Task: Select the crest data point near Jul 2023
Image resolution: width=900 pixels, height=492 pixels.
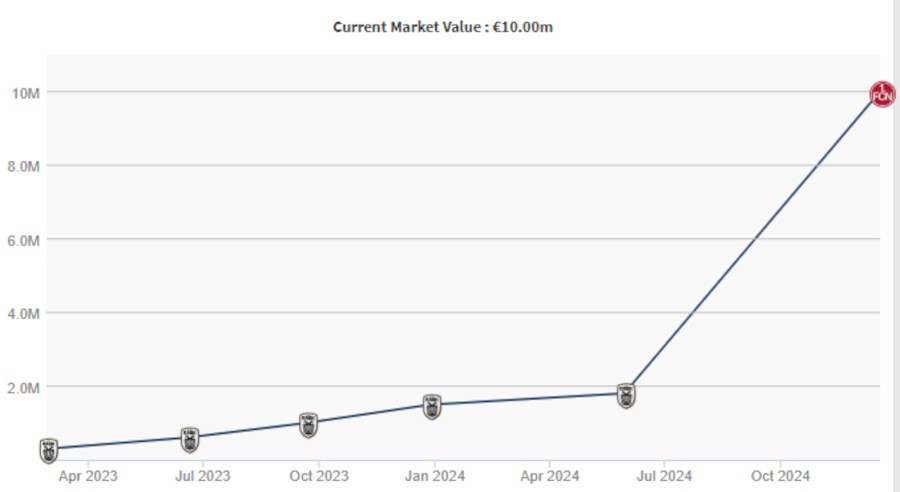Action: click(x=189, y=439)
